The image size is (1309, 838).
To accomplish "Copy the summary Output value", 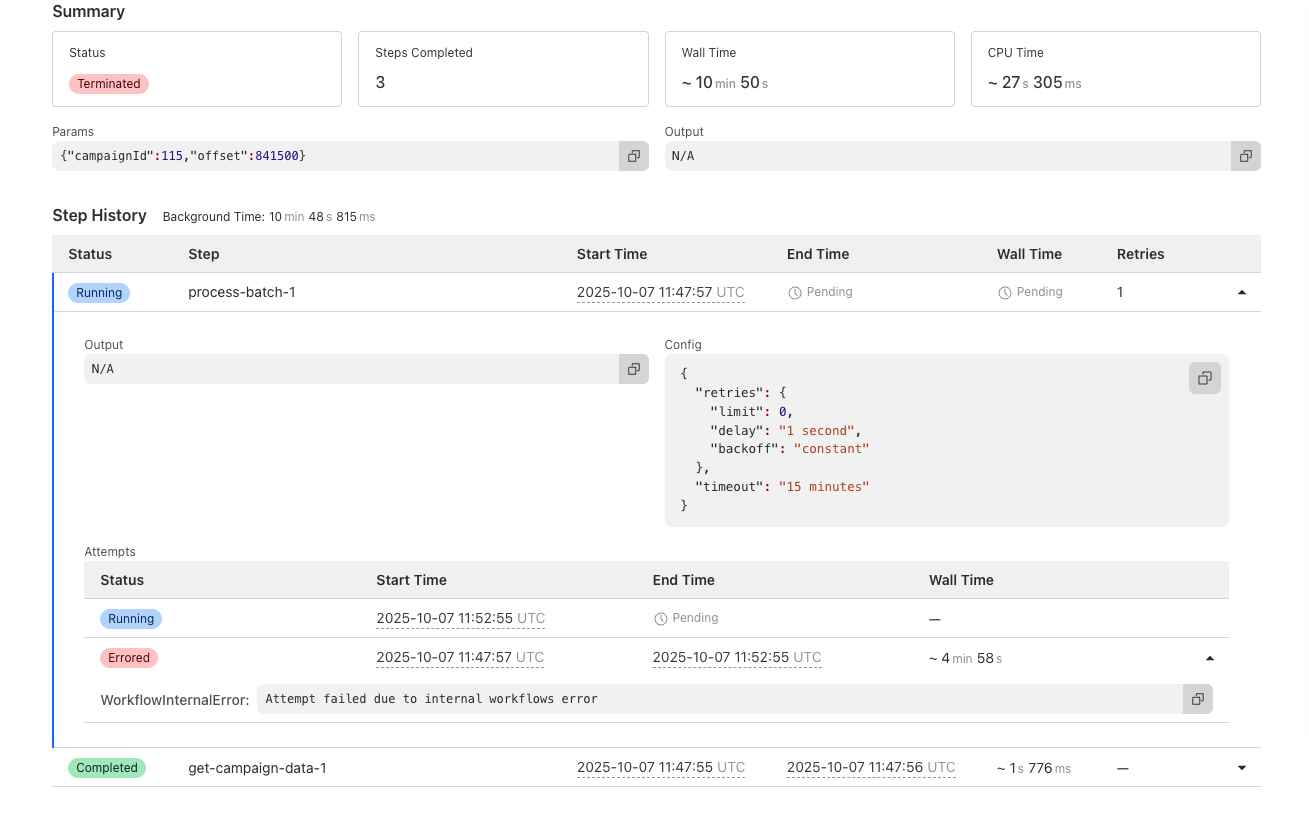I will pyautogui.click(x=1245, y=156).
